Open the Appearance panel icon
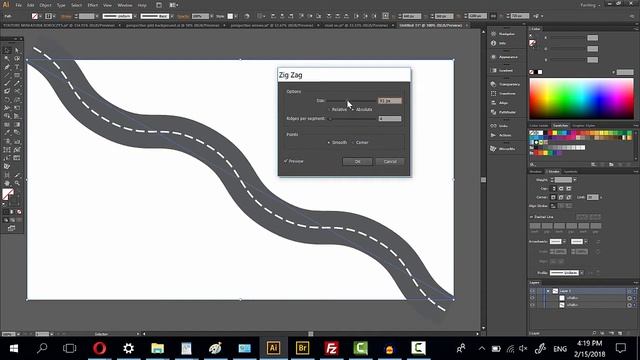This screenshot has width=640, height=360. (x=493, y=57)
